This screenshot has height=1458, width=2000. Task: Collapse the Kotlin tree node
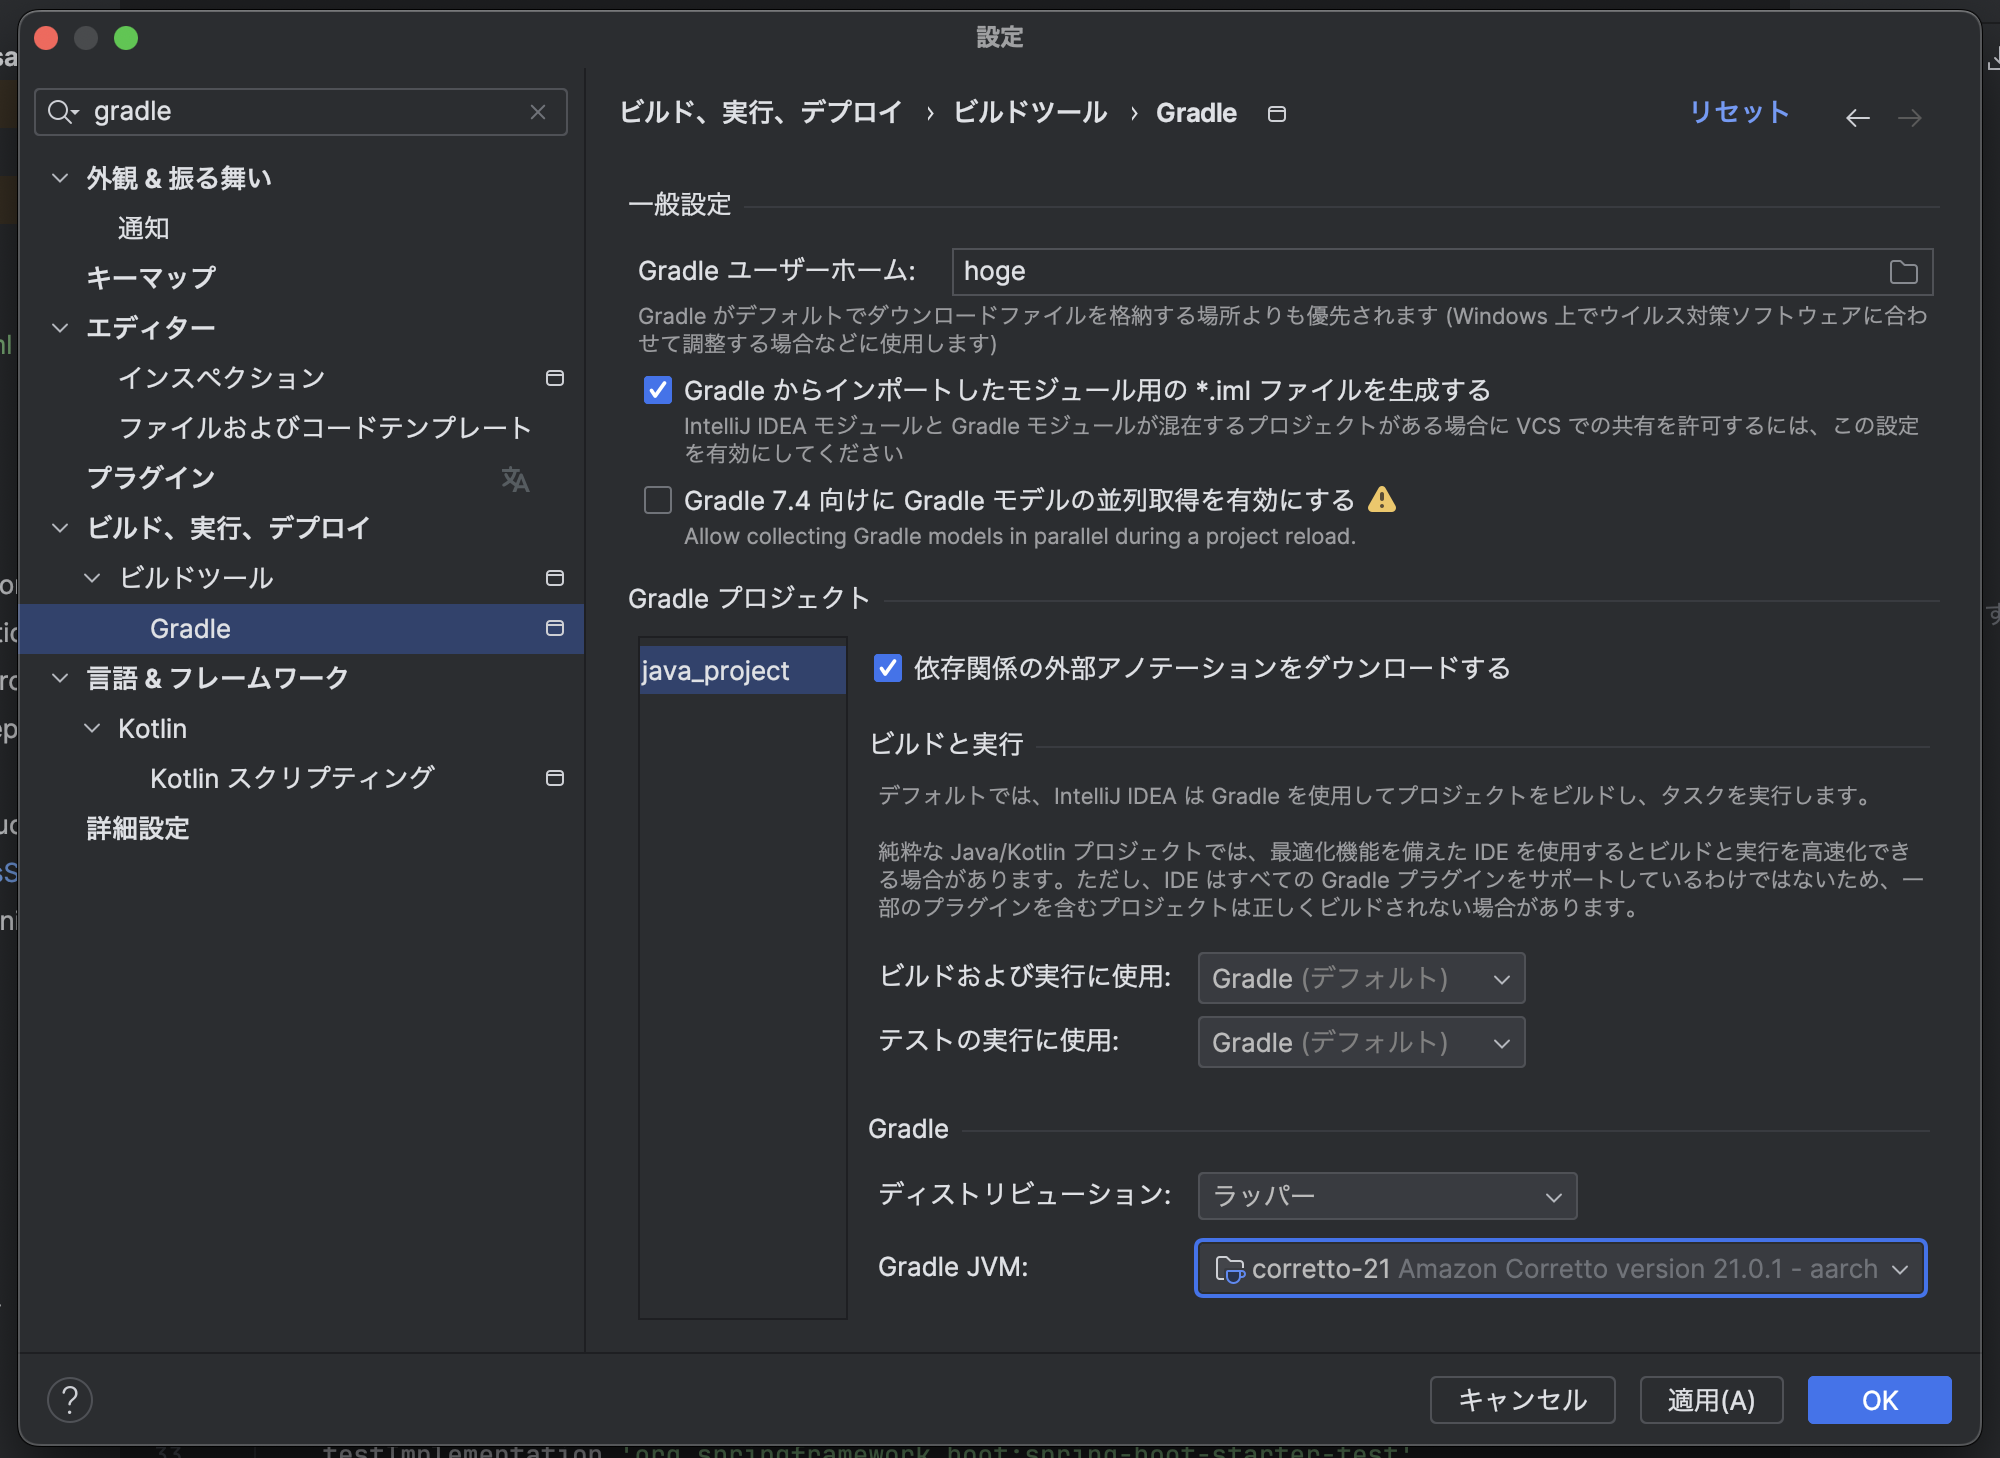93,728
